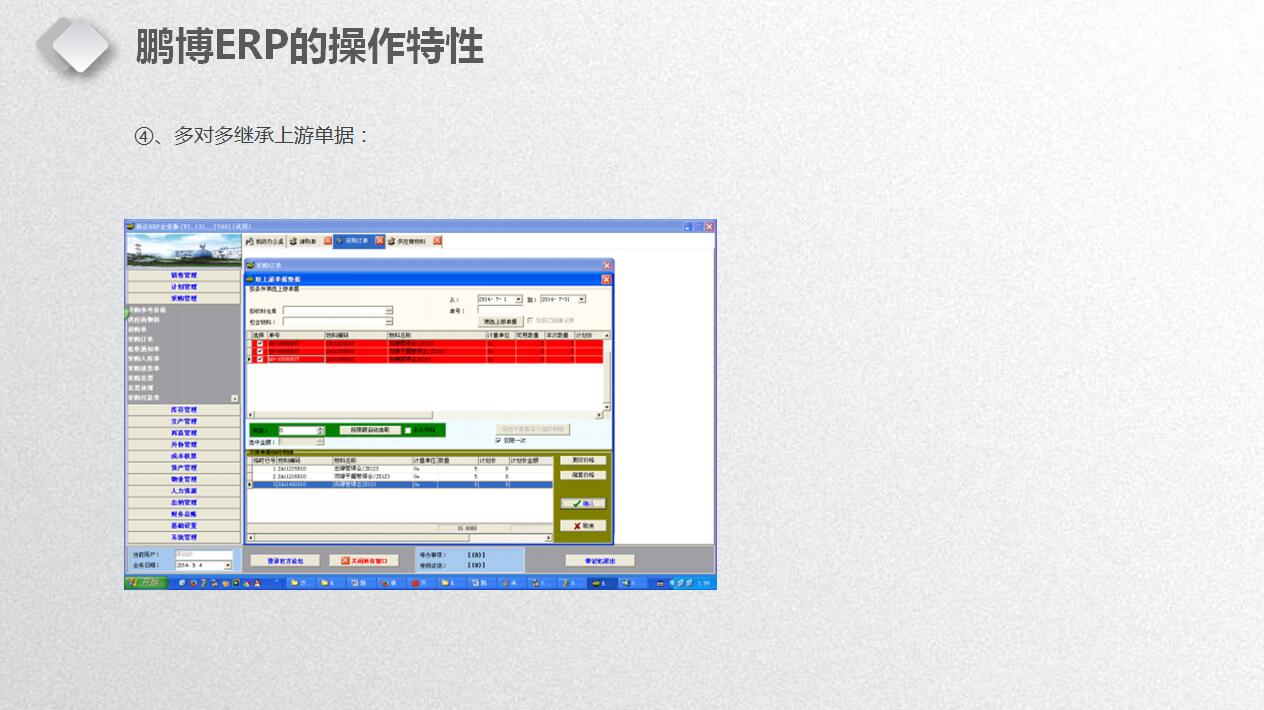Screen dimensions: 1264x710
Task: Open the 基础设置 module in the sidebar
Action: (184, 526)
